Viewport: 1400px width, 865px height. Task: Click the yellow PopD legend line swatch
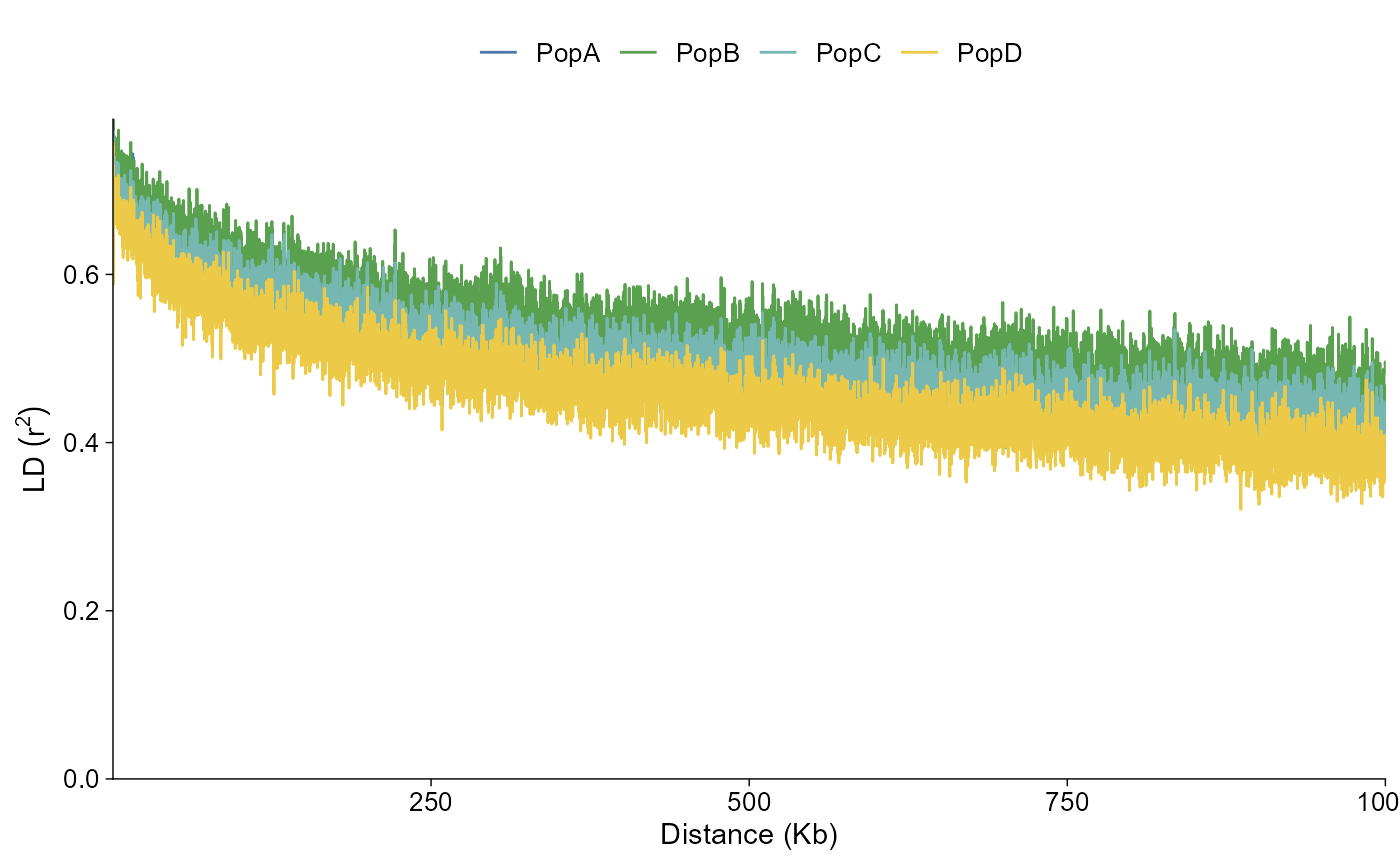click(x=920, y=54)
